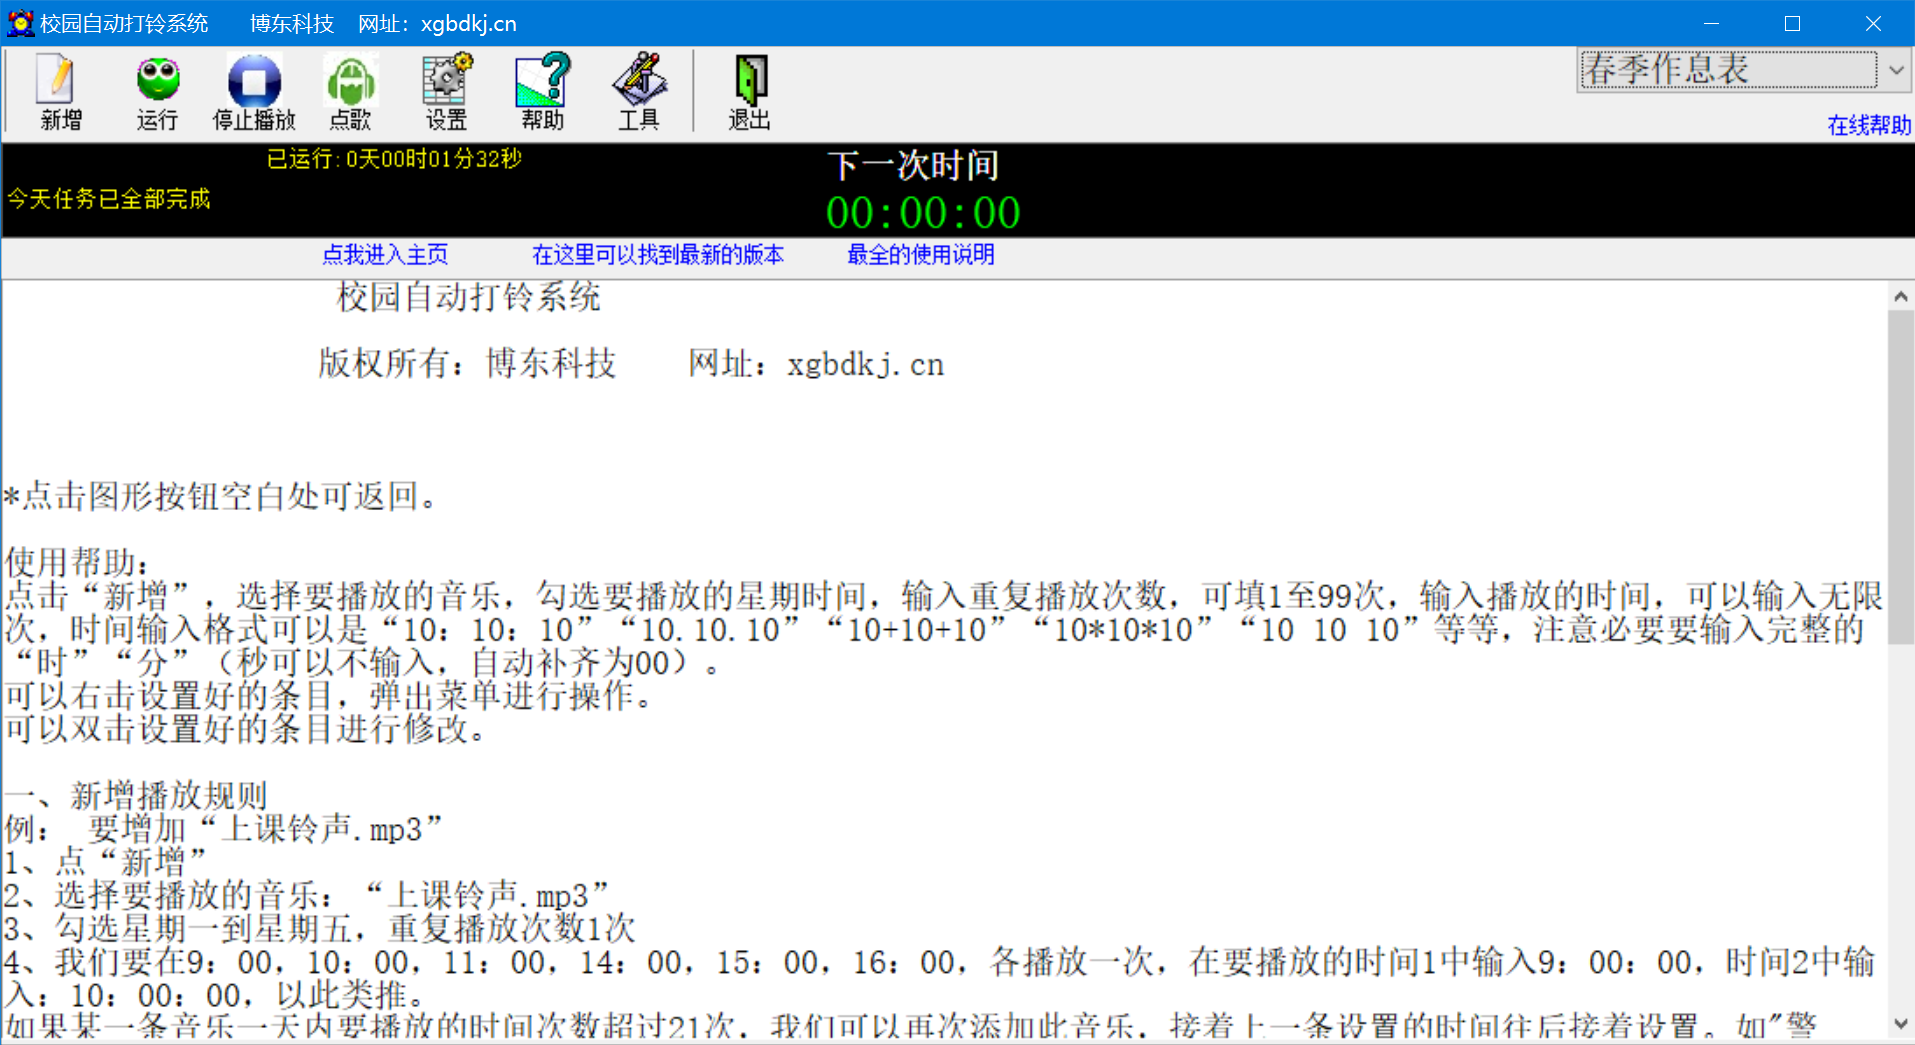The height and width of the screenshot is (1045, 1915).
Task: Open the 点歌 song request icon
Action: (x=350, y=91)
